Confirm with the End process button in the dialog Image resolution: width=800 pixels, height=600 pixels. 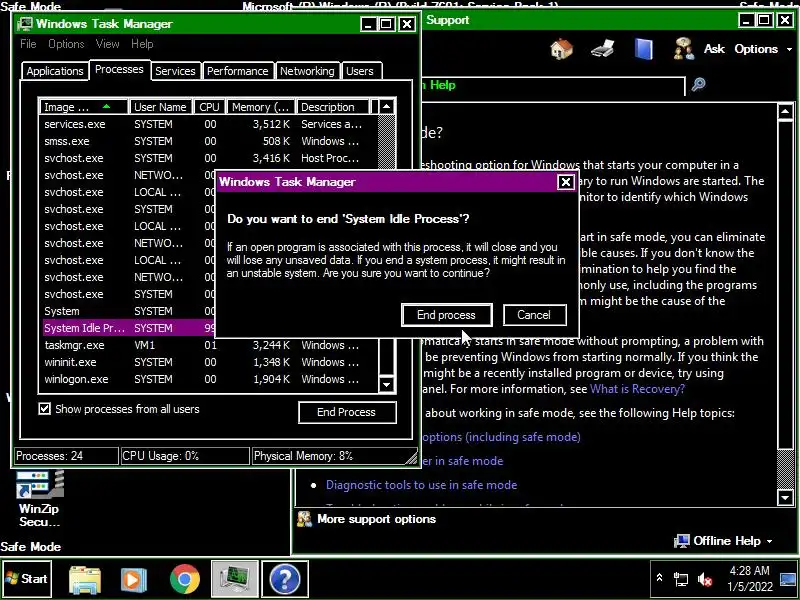(446, 315)
